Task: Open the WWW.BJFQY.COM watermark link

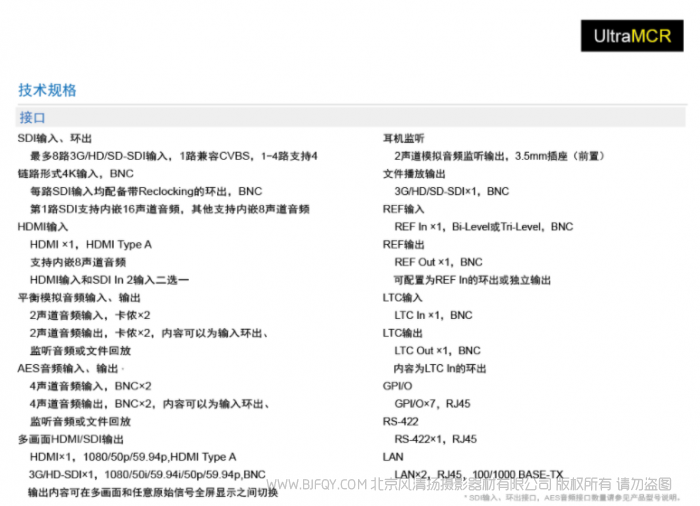Action: click(318, 485)
